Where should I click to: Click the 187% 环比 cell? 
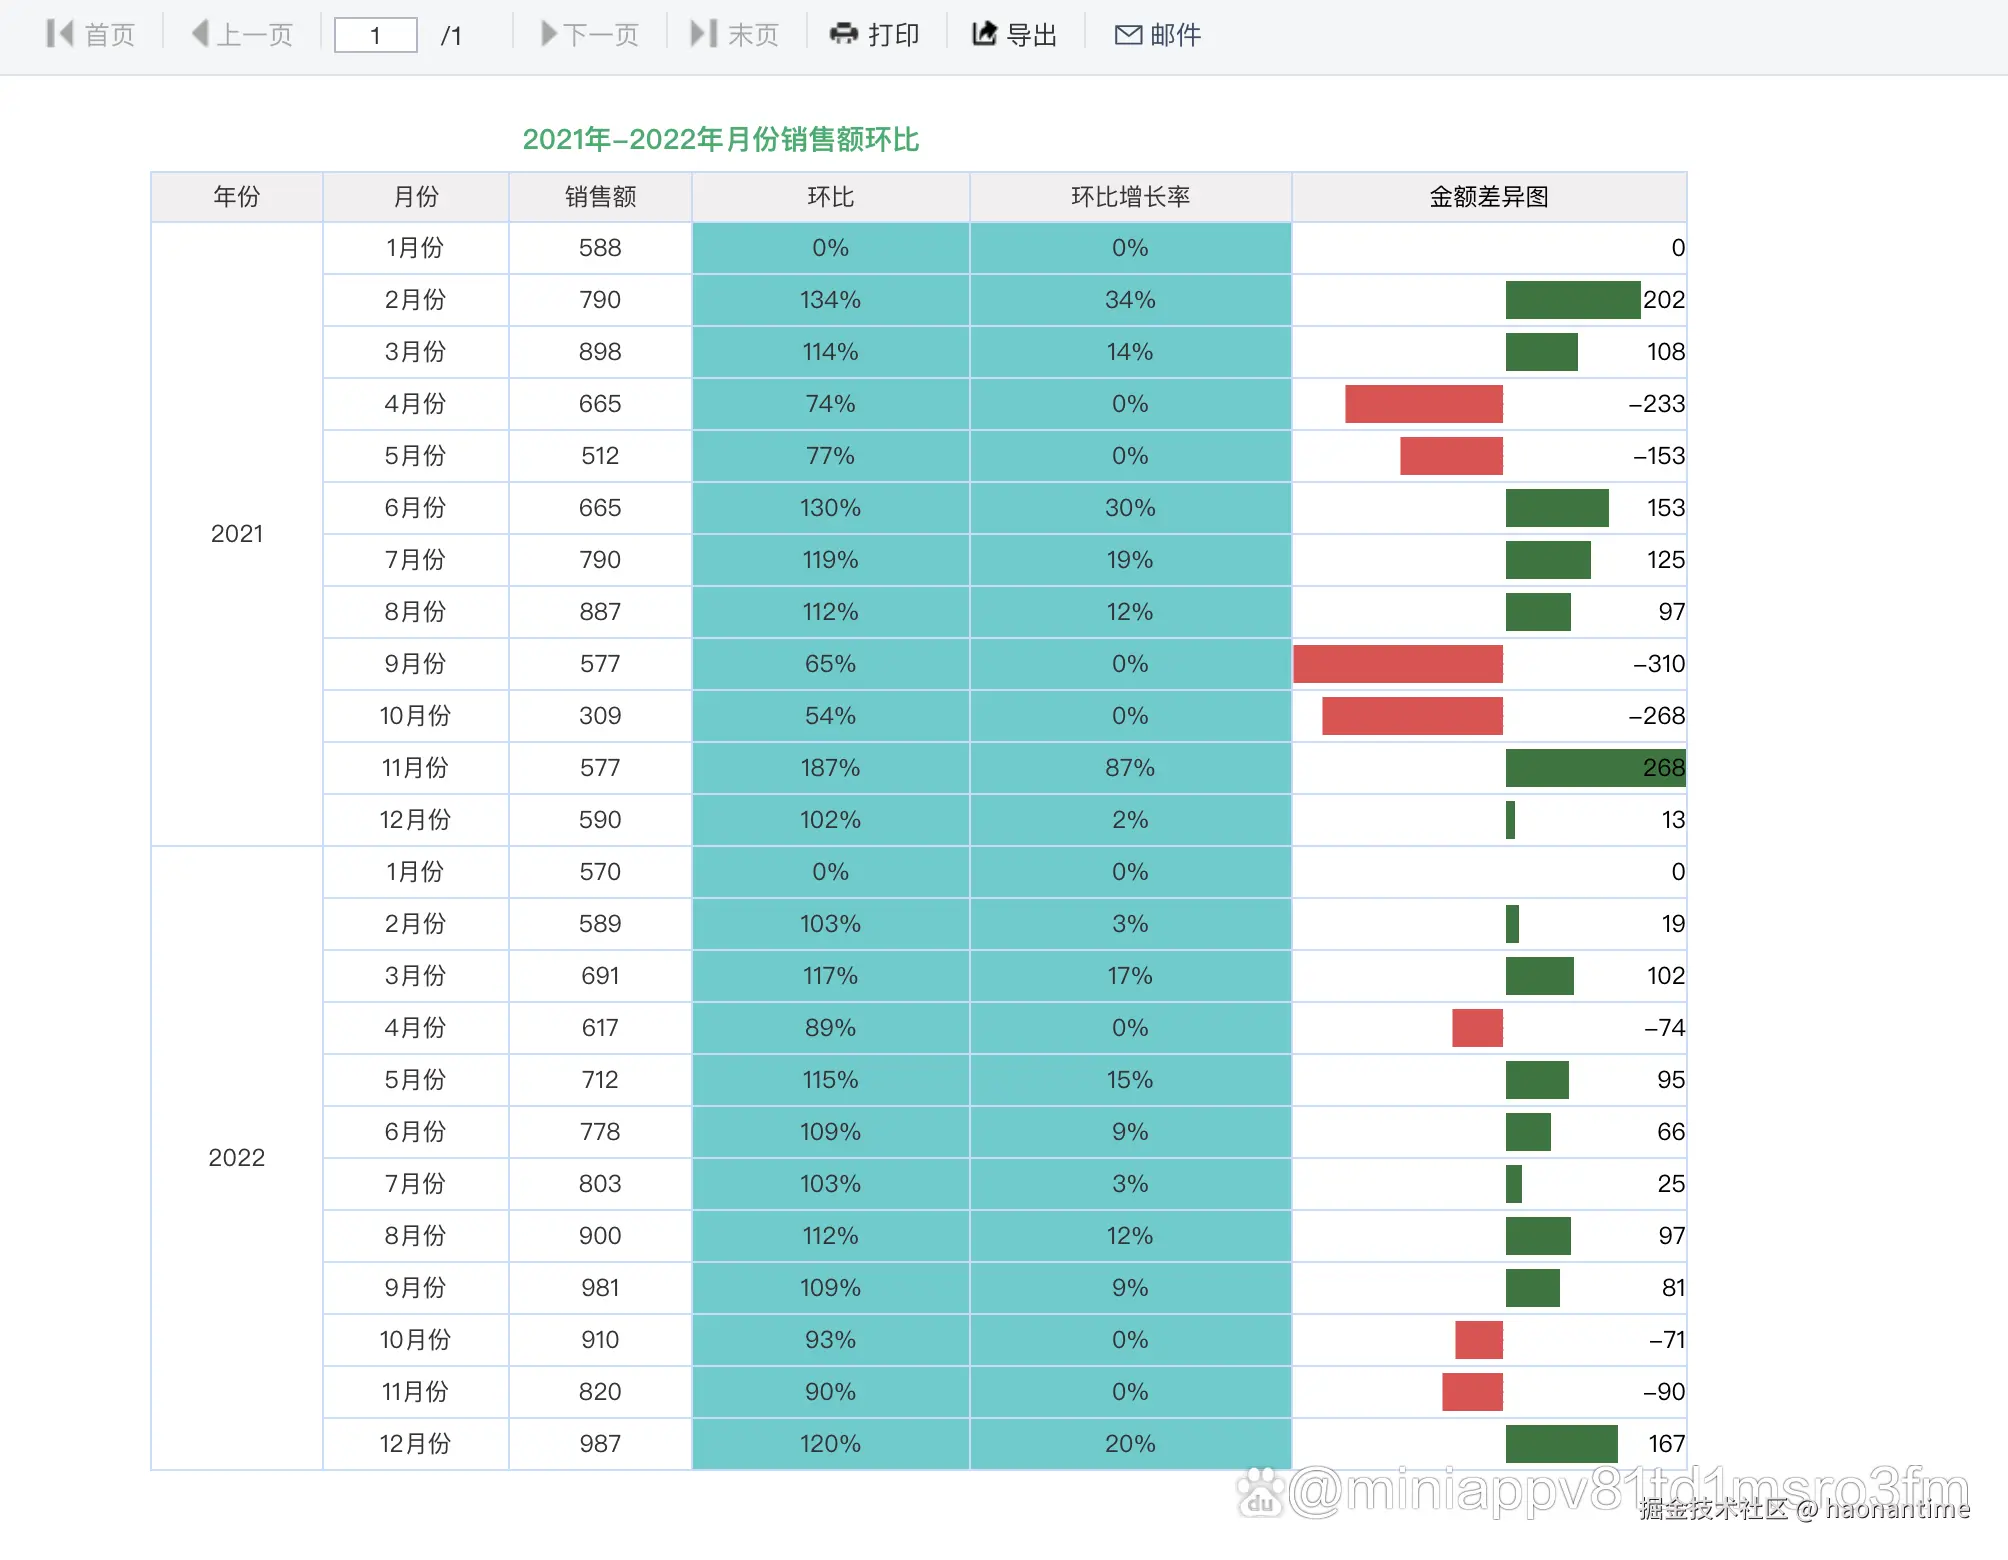pyautogui.click(x=830, y=768)
